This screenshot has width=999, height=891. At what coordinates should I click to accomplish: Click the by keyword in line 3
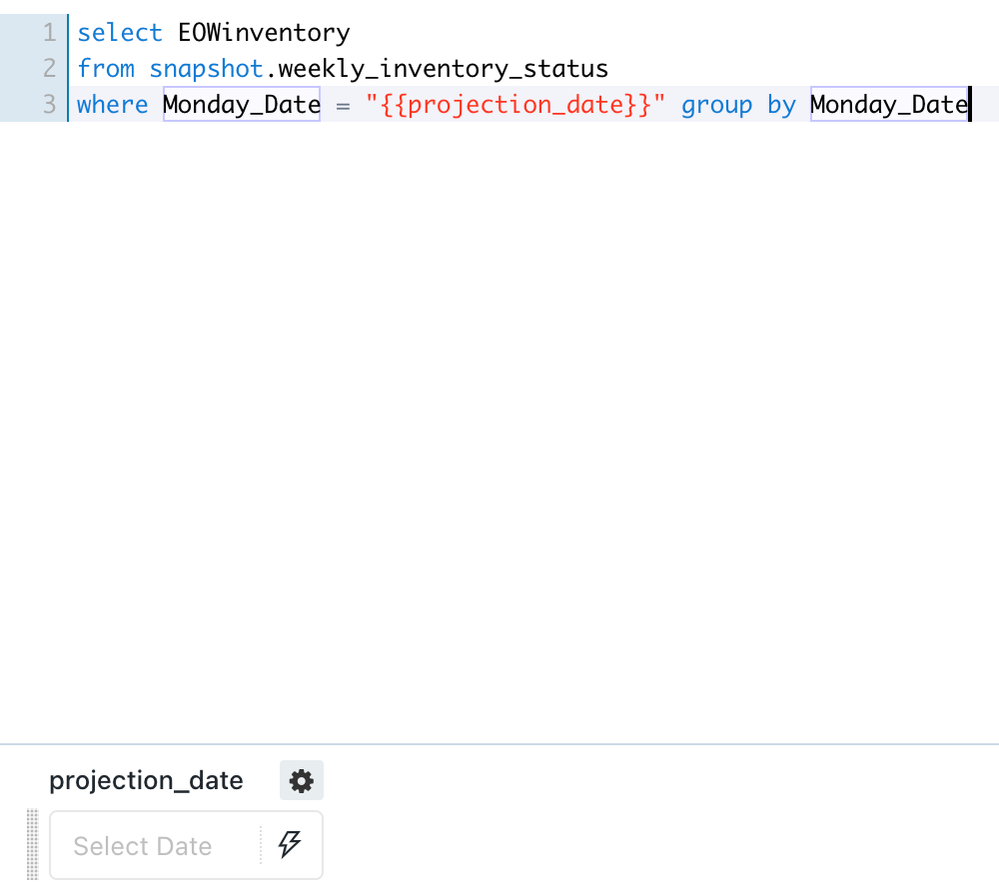[781, 105]
